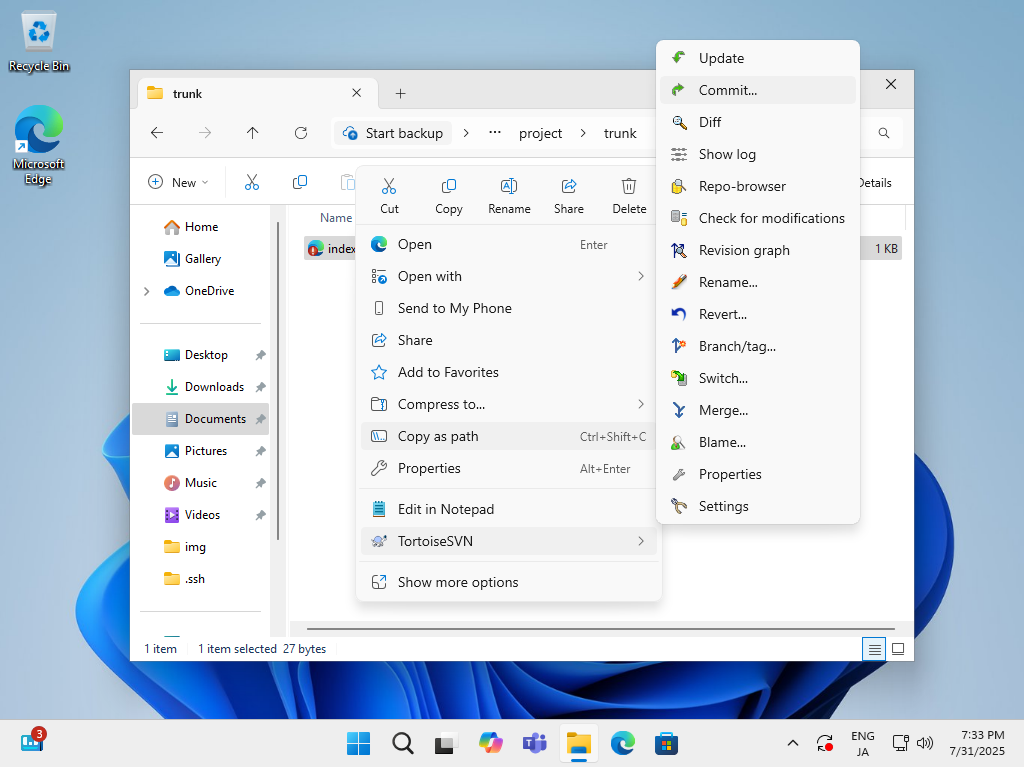Refresh the folder view
The image size is (1024, 767).
(x=301, y=133)
